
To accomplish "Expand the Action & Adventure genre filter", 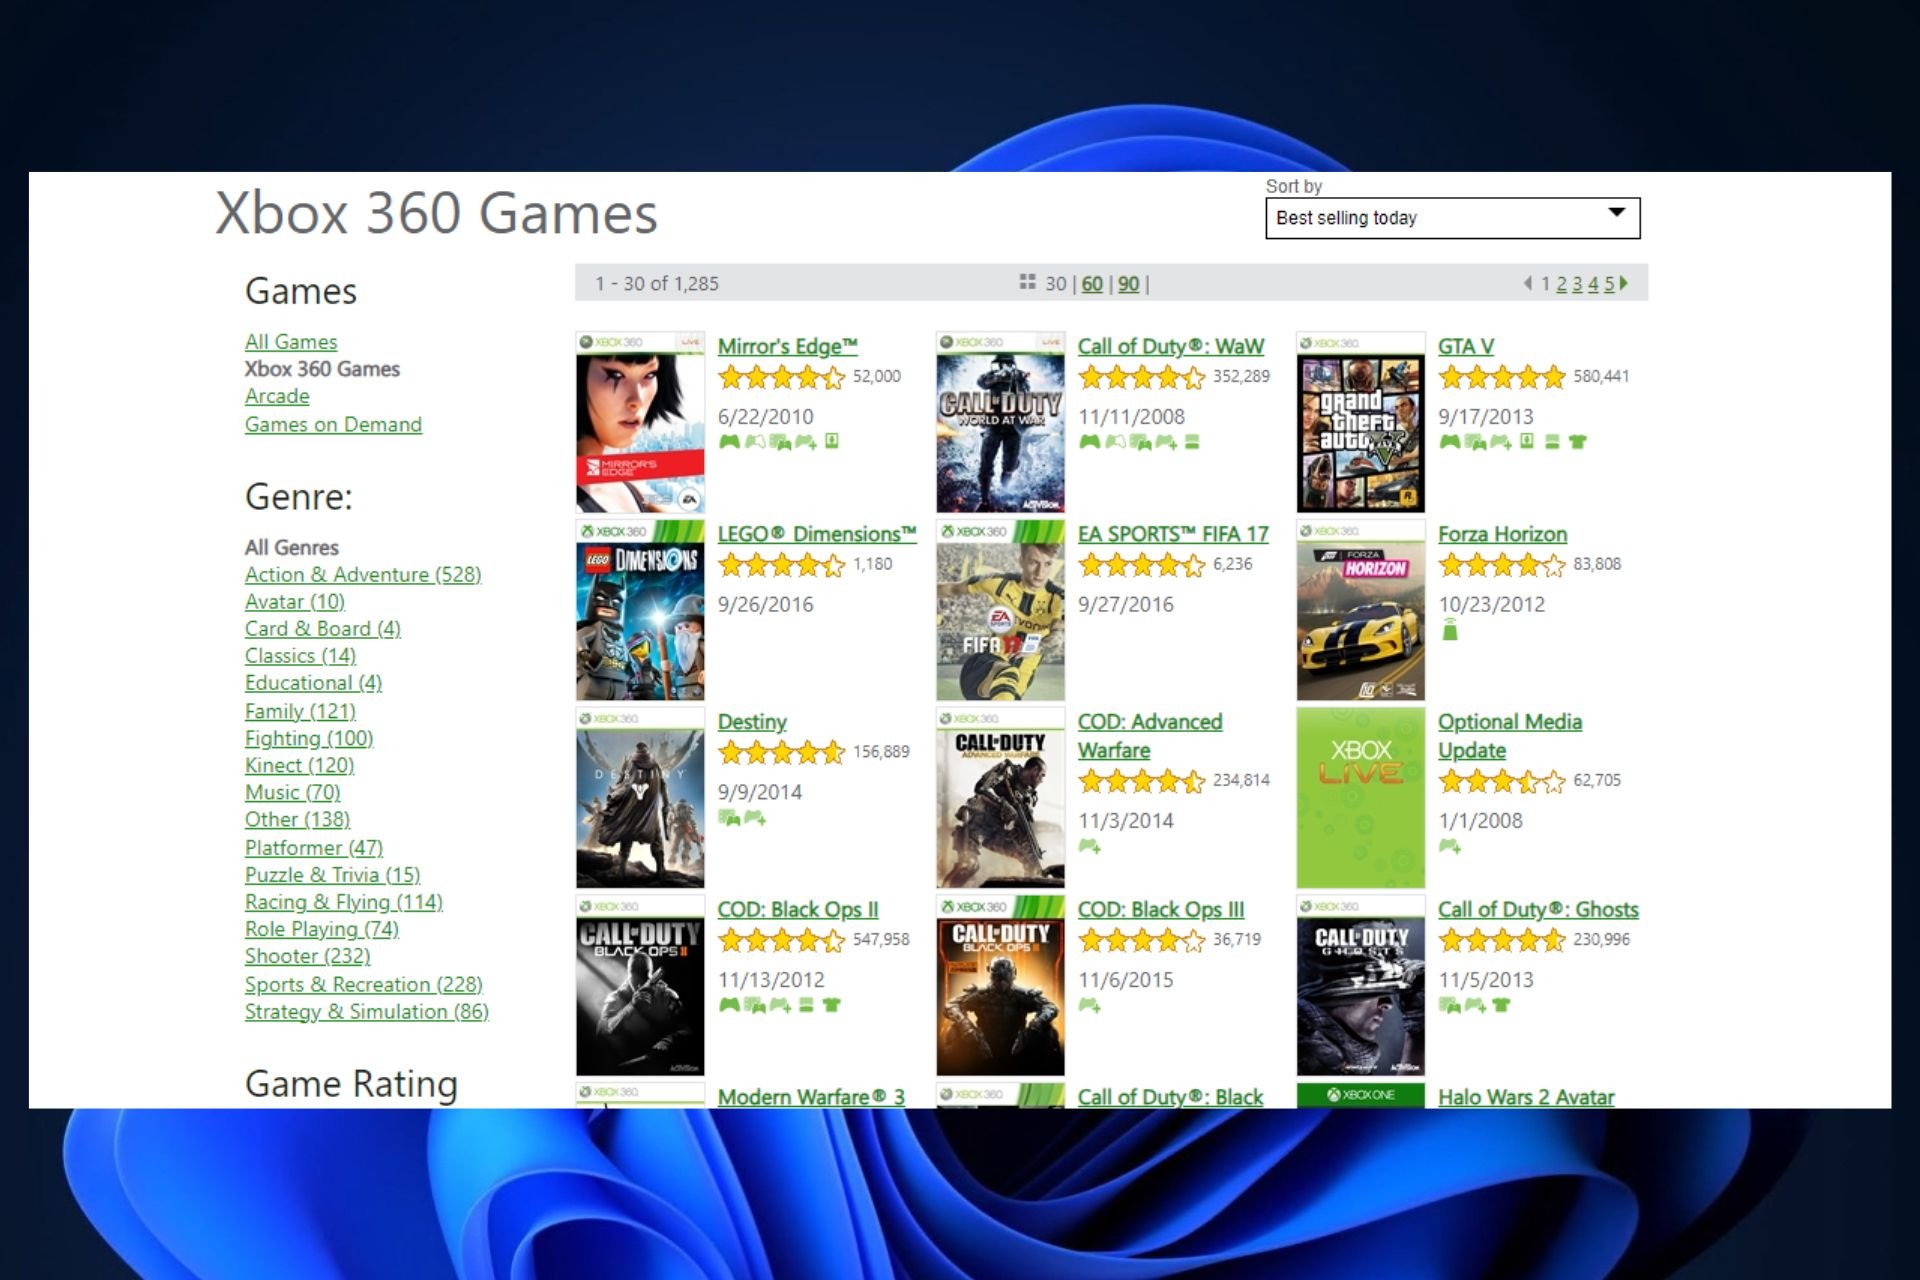I will tap(360, 574).
